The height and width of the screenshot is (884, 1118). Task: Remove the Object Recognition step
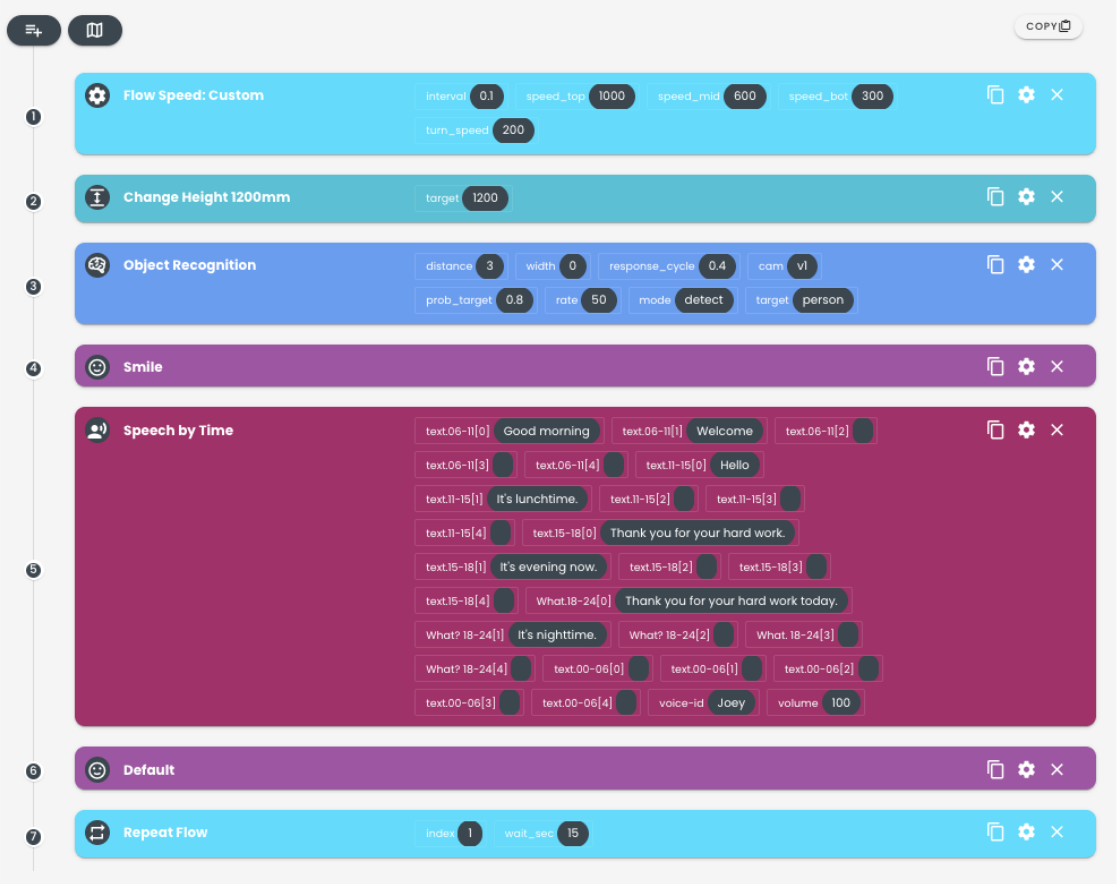(x=1057, y=264)
